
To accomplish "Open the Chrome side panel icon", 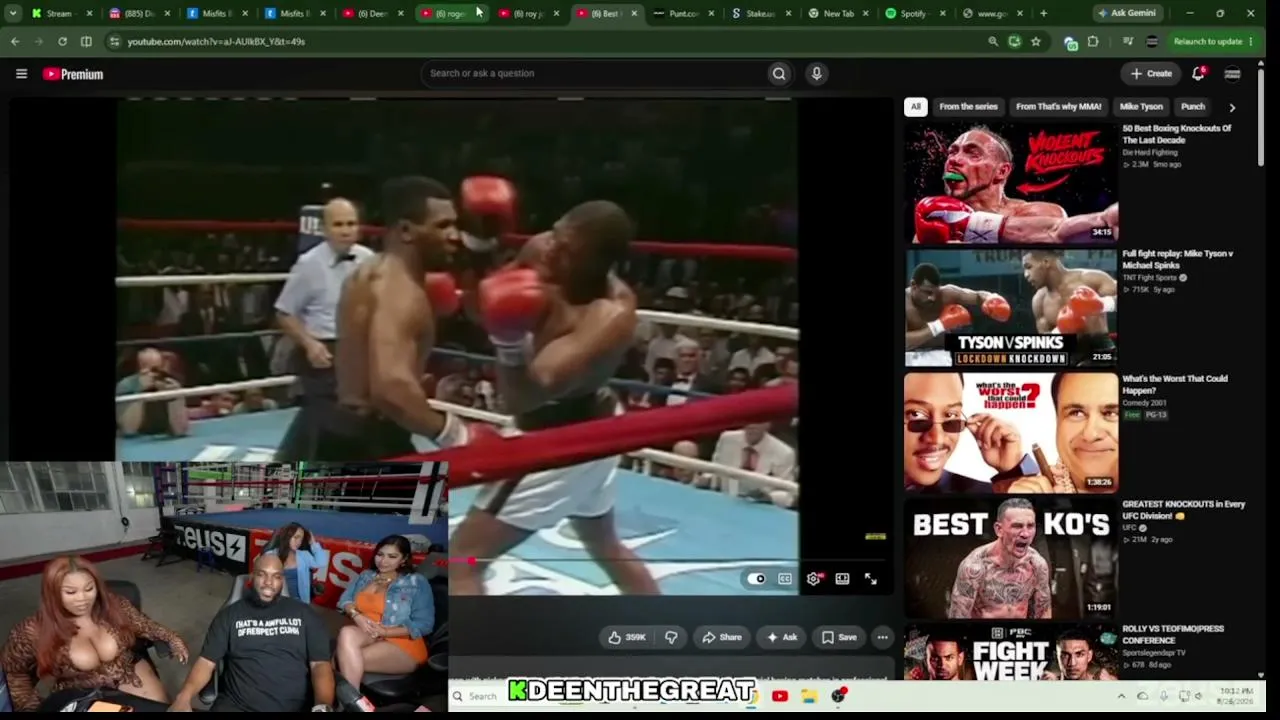I will point(86,41).
